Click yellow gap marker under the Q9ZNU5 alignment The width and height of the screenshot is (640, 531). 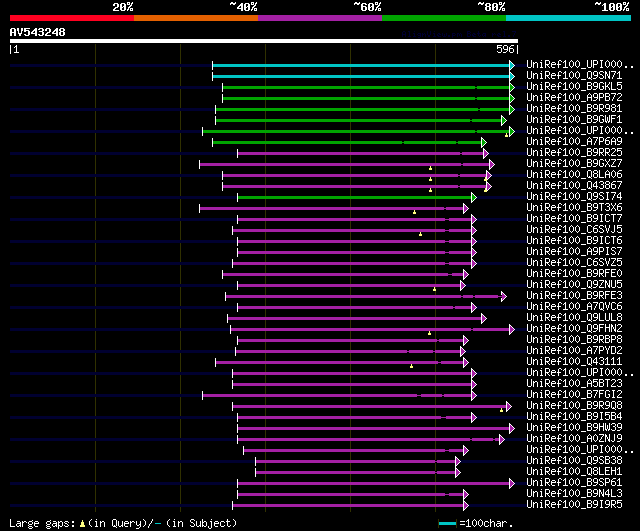[434, 289]
